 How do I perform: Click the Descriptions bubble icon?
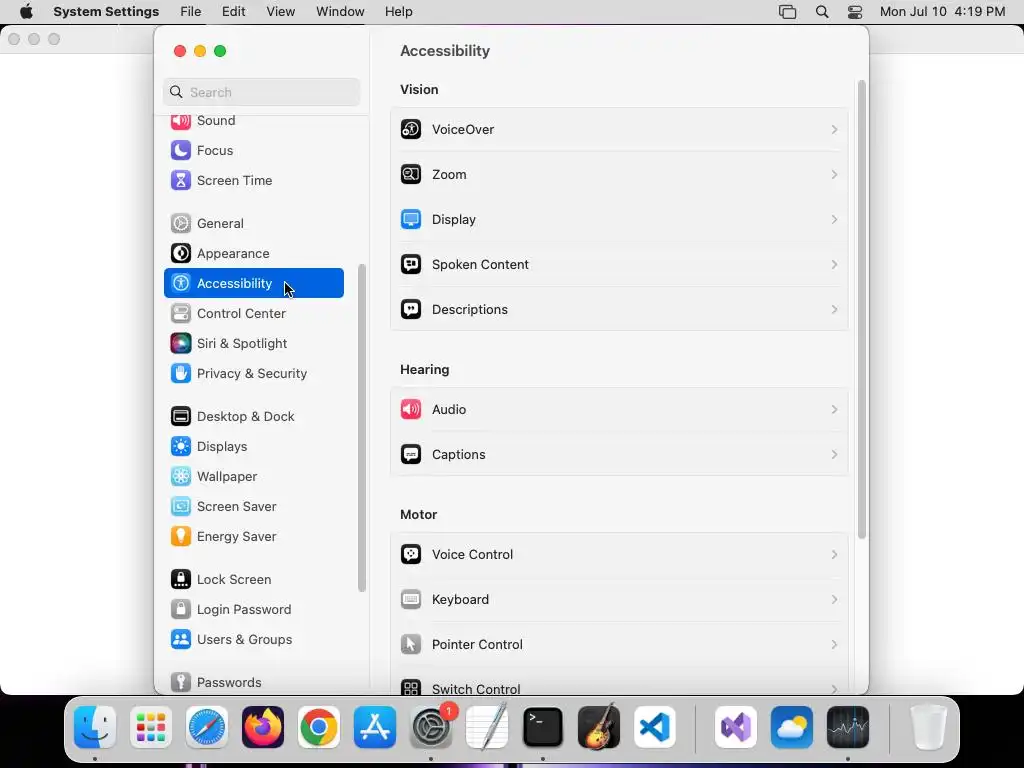pos(411,310)
